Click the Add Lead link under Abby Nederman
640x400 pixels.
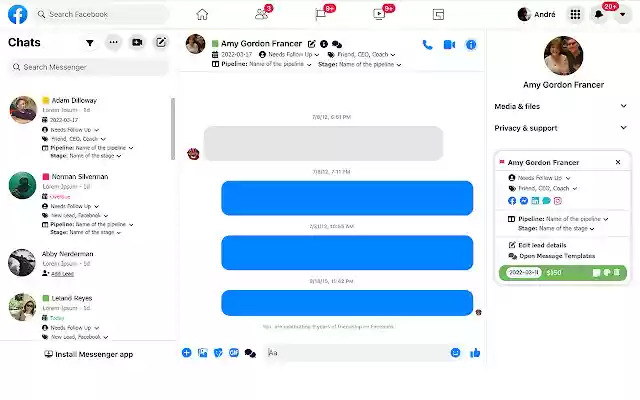(62, 273)
